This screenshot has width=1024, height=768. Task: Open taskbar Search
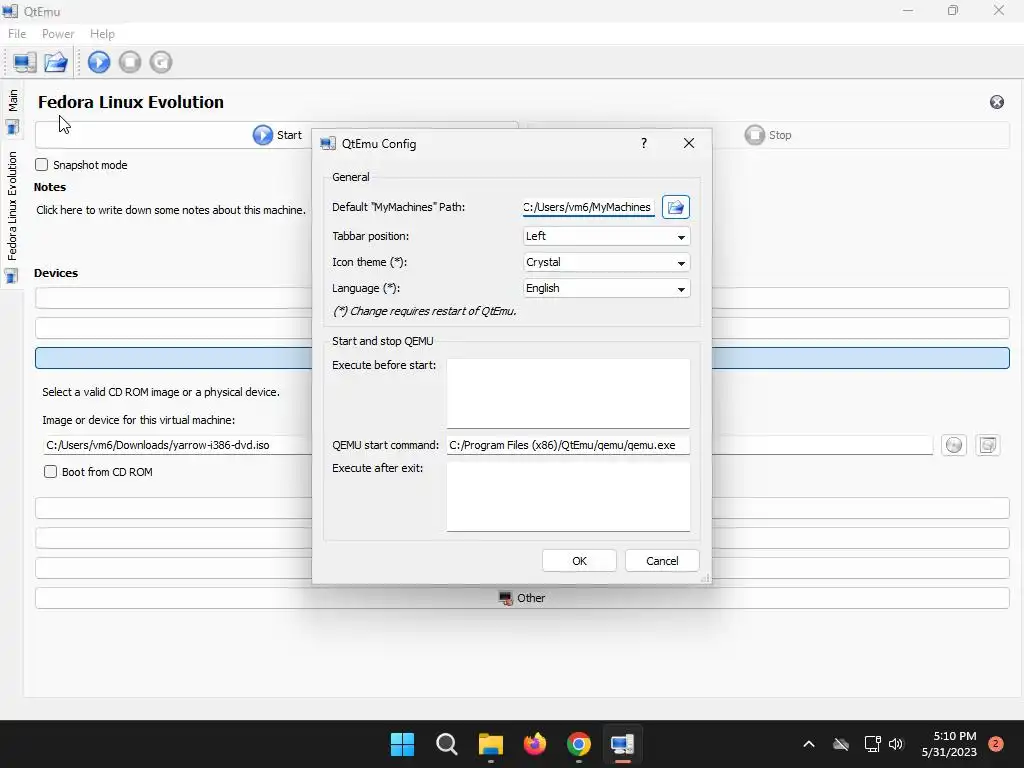click(447, 744)
